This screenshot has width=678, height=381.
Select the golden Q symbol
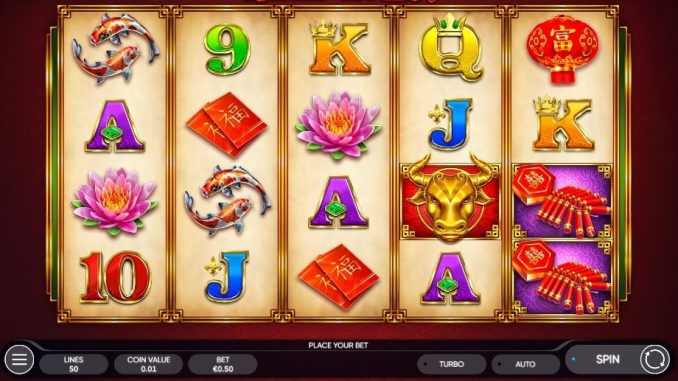pyautogui.click(x=450, y=48)
